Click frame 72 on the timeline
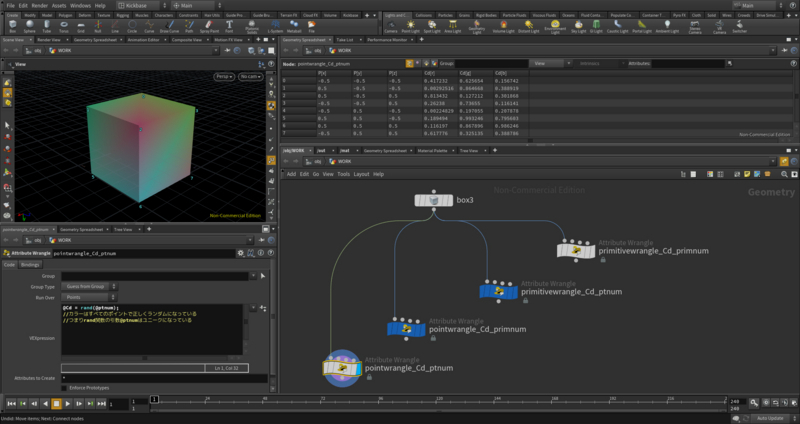The image size is (800, 424). click(322, 401)
